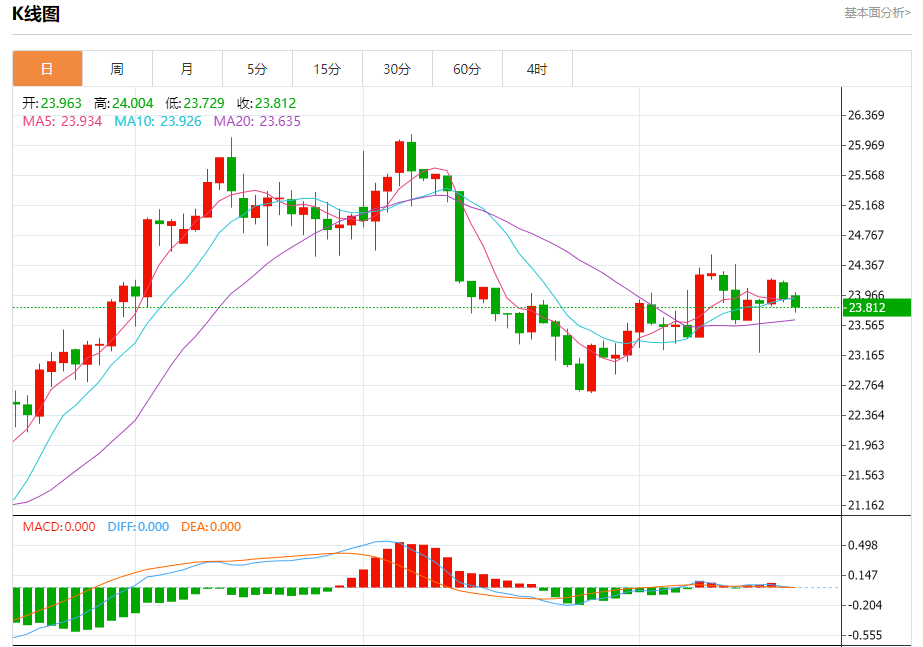The image size is (923, 647).
Task: Click the -0.555 MACD axis label
Action: (x=863, y=636)
